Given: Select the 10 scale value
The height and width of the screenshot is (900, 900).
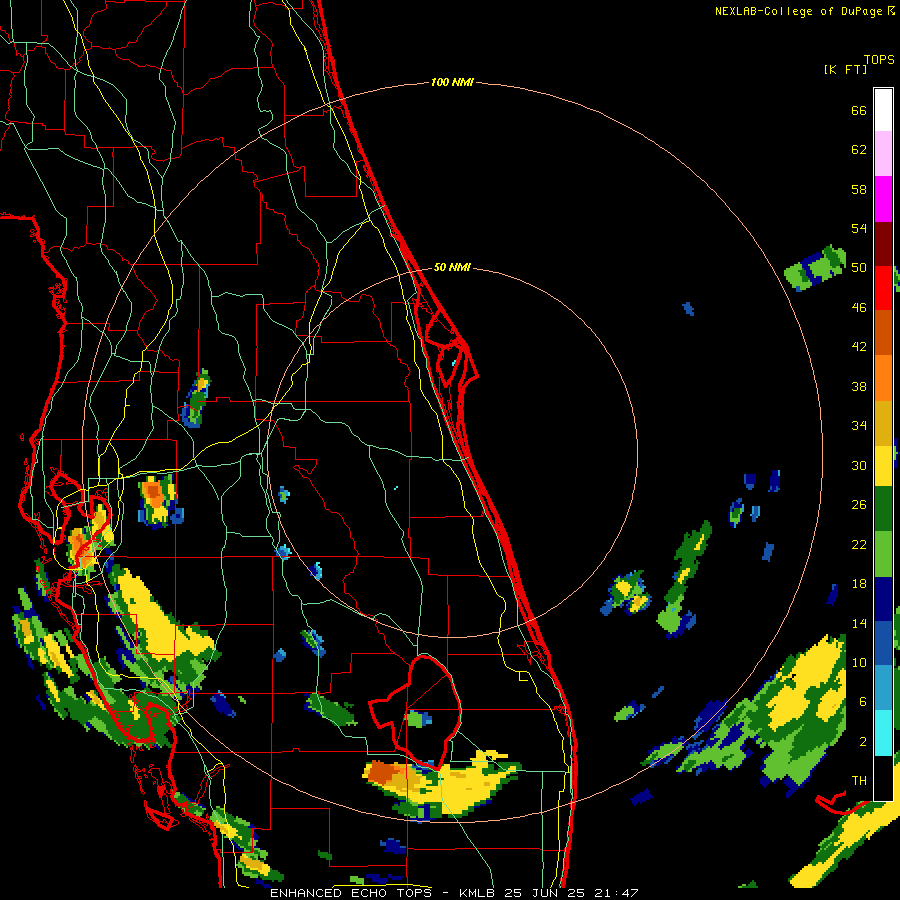Looking at the screenshot, I should (859, 662).
